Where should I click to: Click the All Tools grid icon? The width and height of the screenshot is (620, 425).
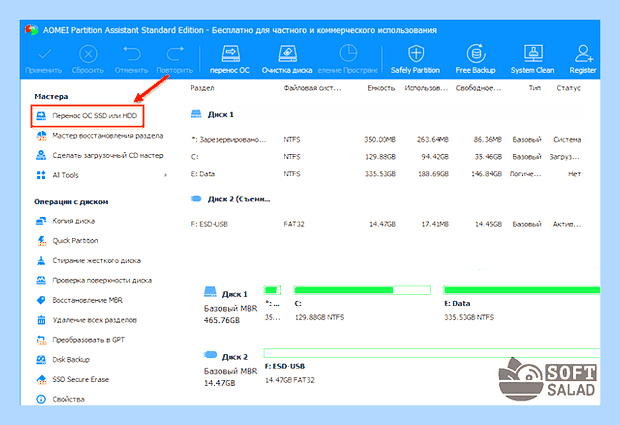click(x=41, y=175)
